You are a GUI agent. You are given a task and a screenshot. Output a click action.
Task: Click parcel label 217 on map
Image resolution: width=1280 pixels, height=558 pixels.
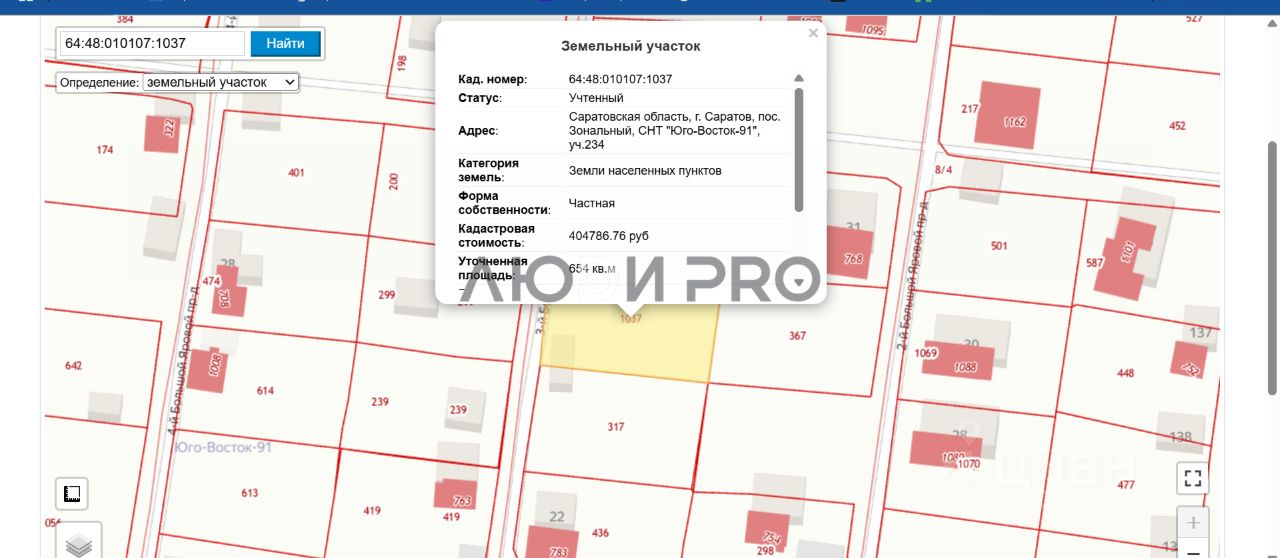(969, 109)
